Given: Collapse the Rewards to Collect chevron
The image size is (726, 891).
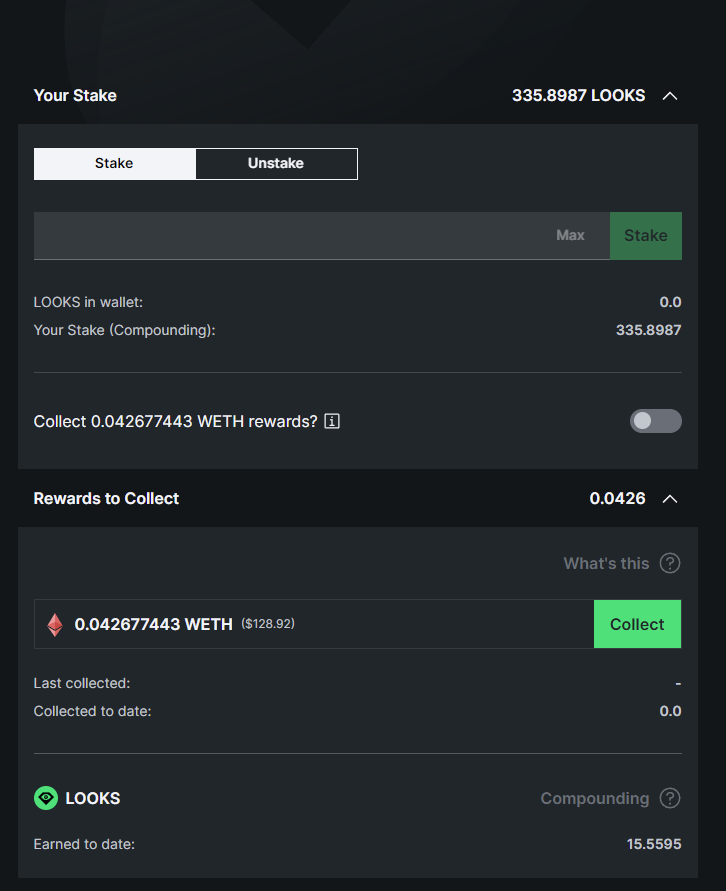Looking at the screenshot, I should click(670, 499).
